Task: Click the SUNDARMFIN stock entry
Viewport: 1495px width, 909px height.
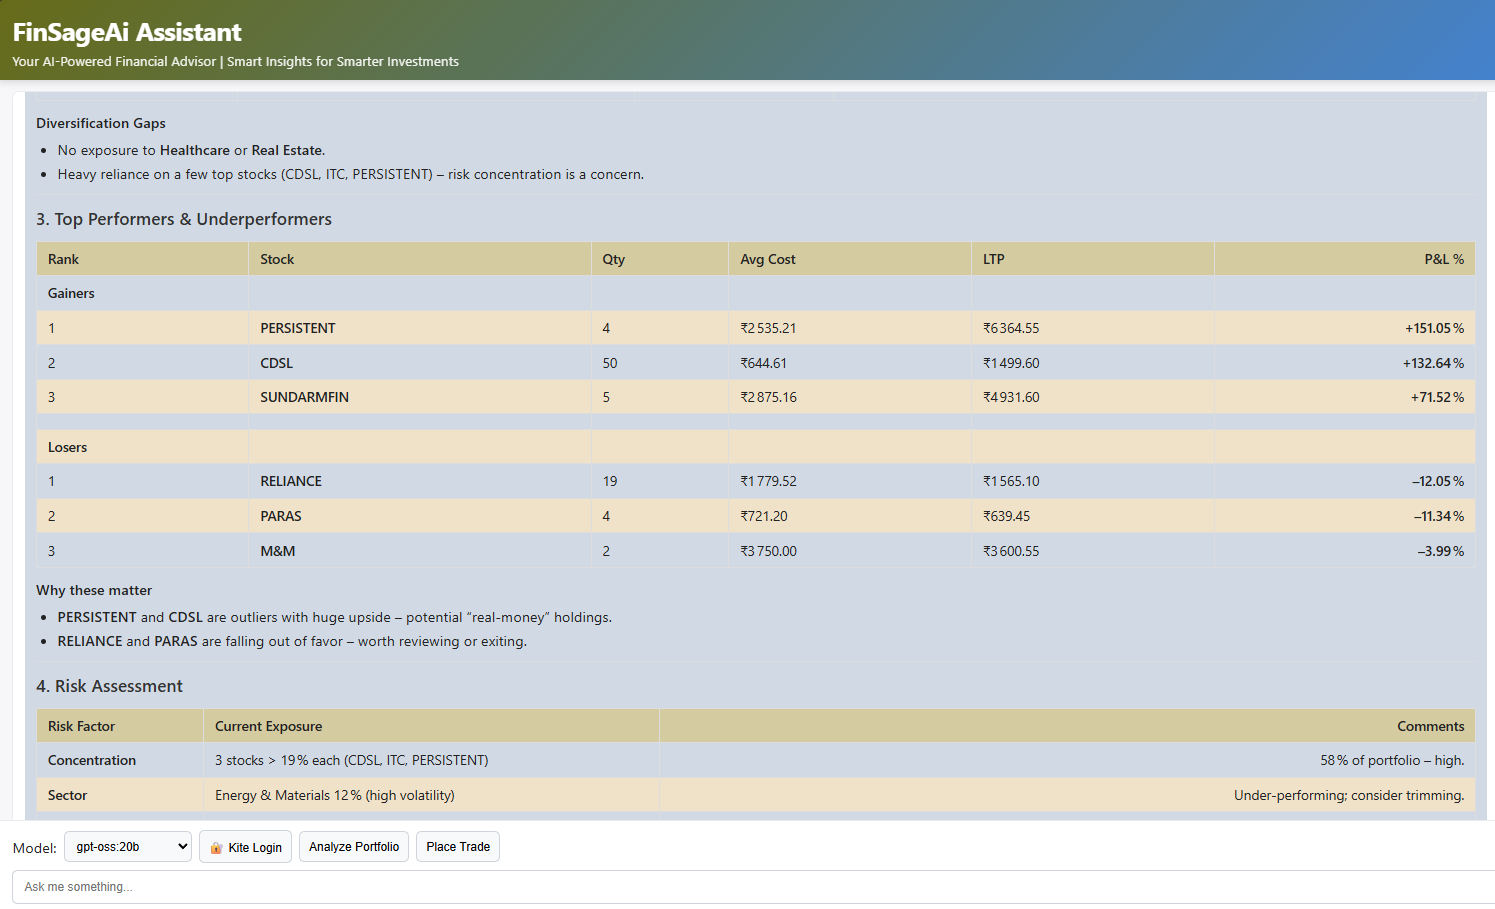Action: (x=304, y=397)
